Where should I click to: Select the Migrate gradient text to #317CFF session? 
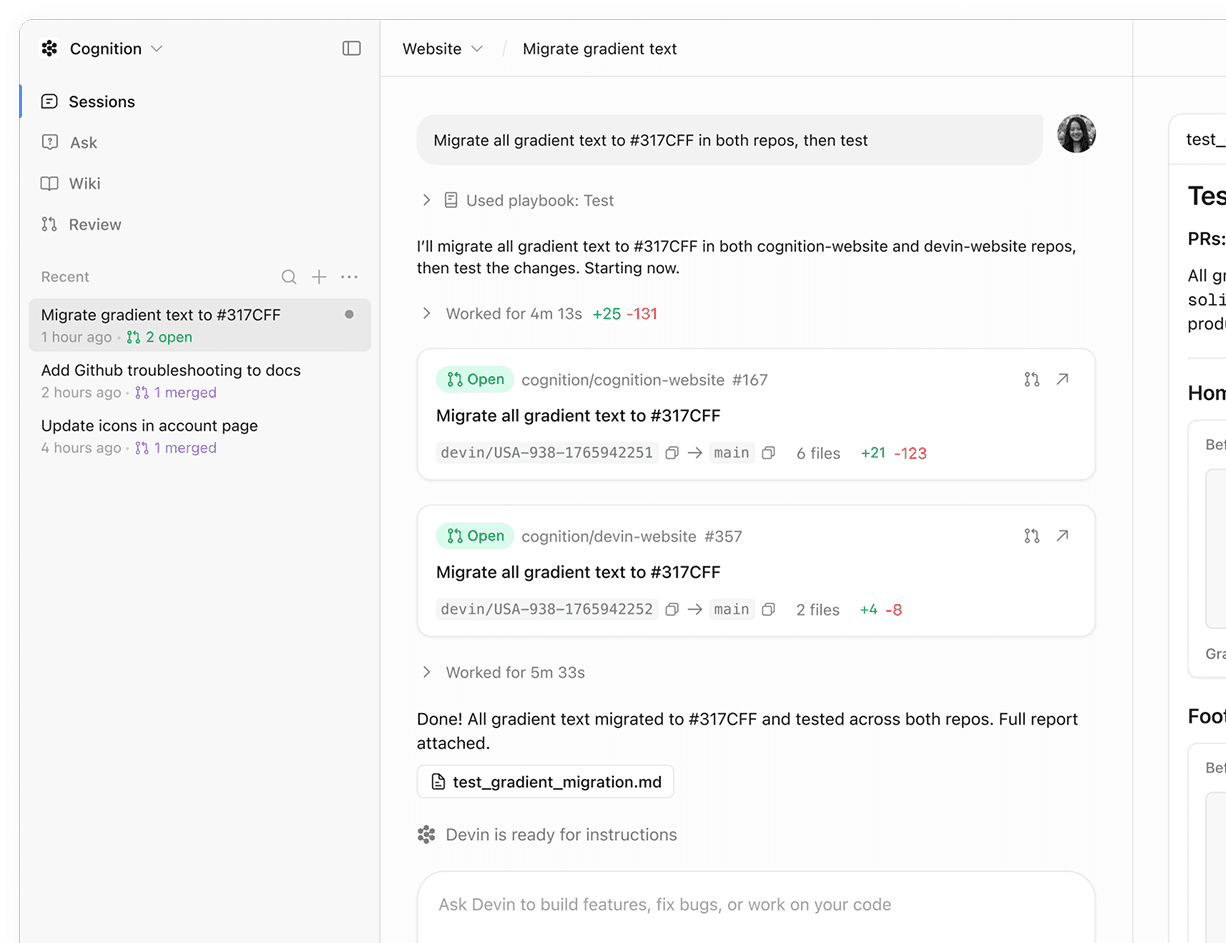(200, 325)
